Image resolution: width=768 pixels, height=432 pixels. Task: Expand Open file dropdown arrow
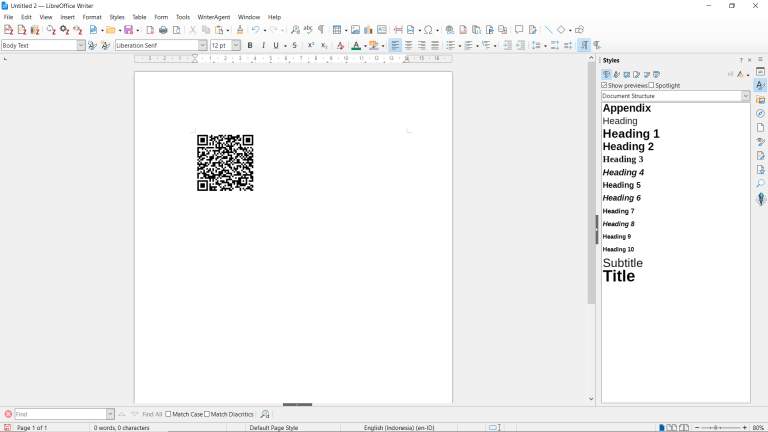point(120,30)
